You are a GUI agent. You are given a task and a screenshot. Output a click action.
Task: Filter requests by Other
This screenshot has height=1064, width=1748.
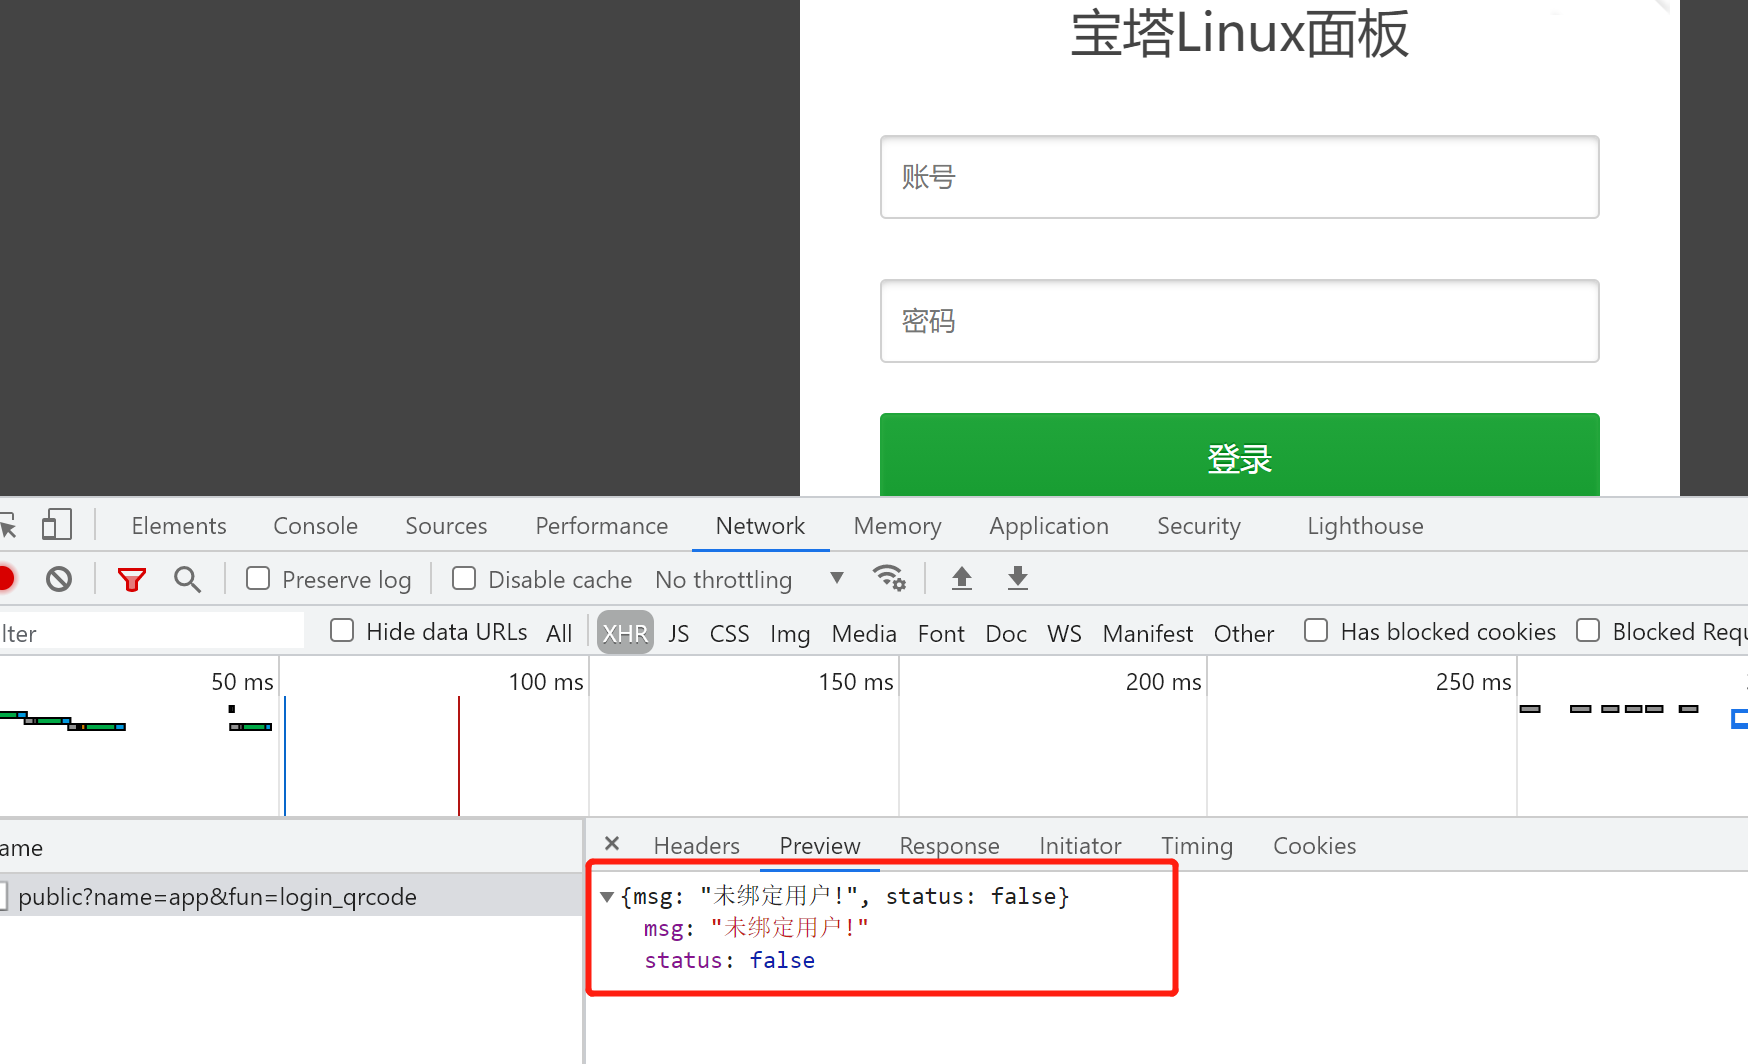coord(1244,633)
